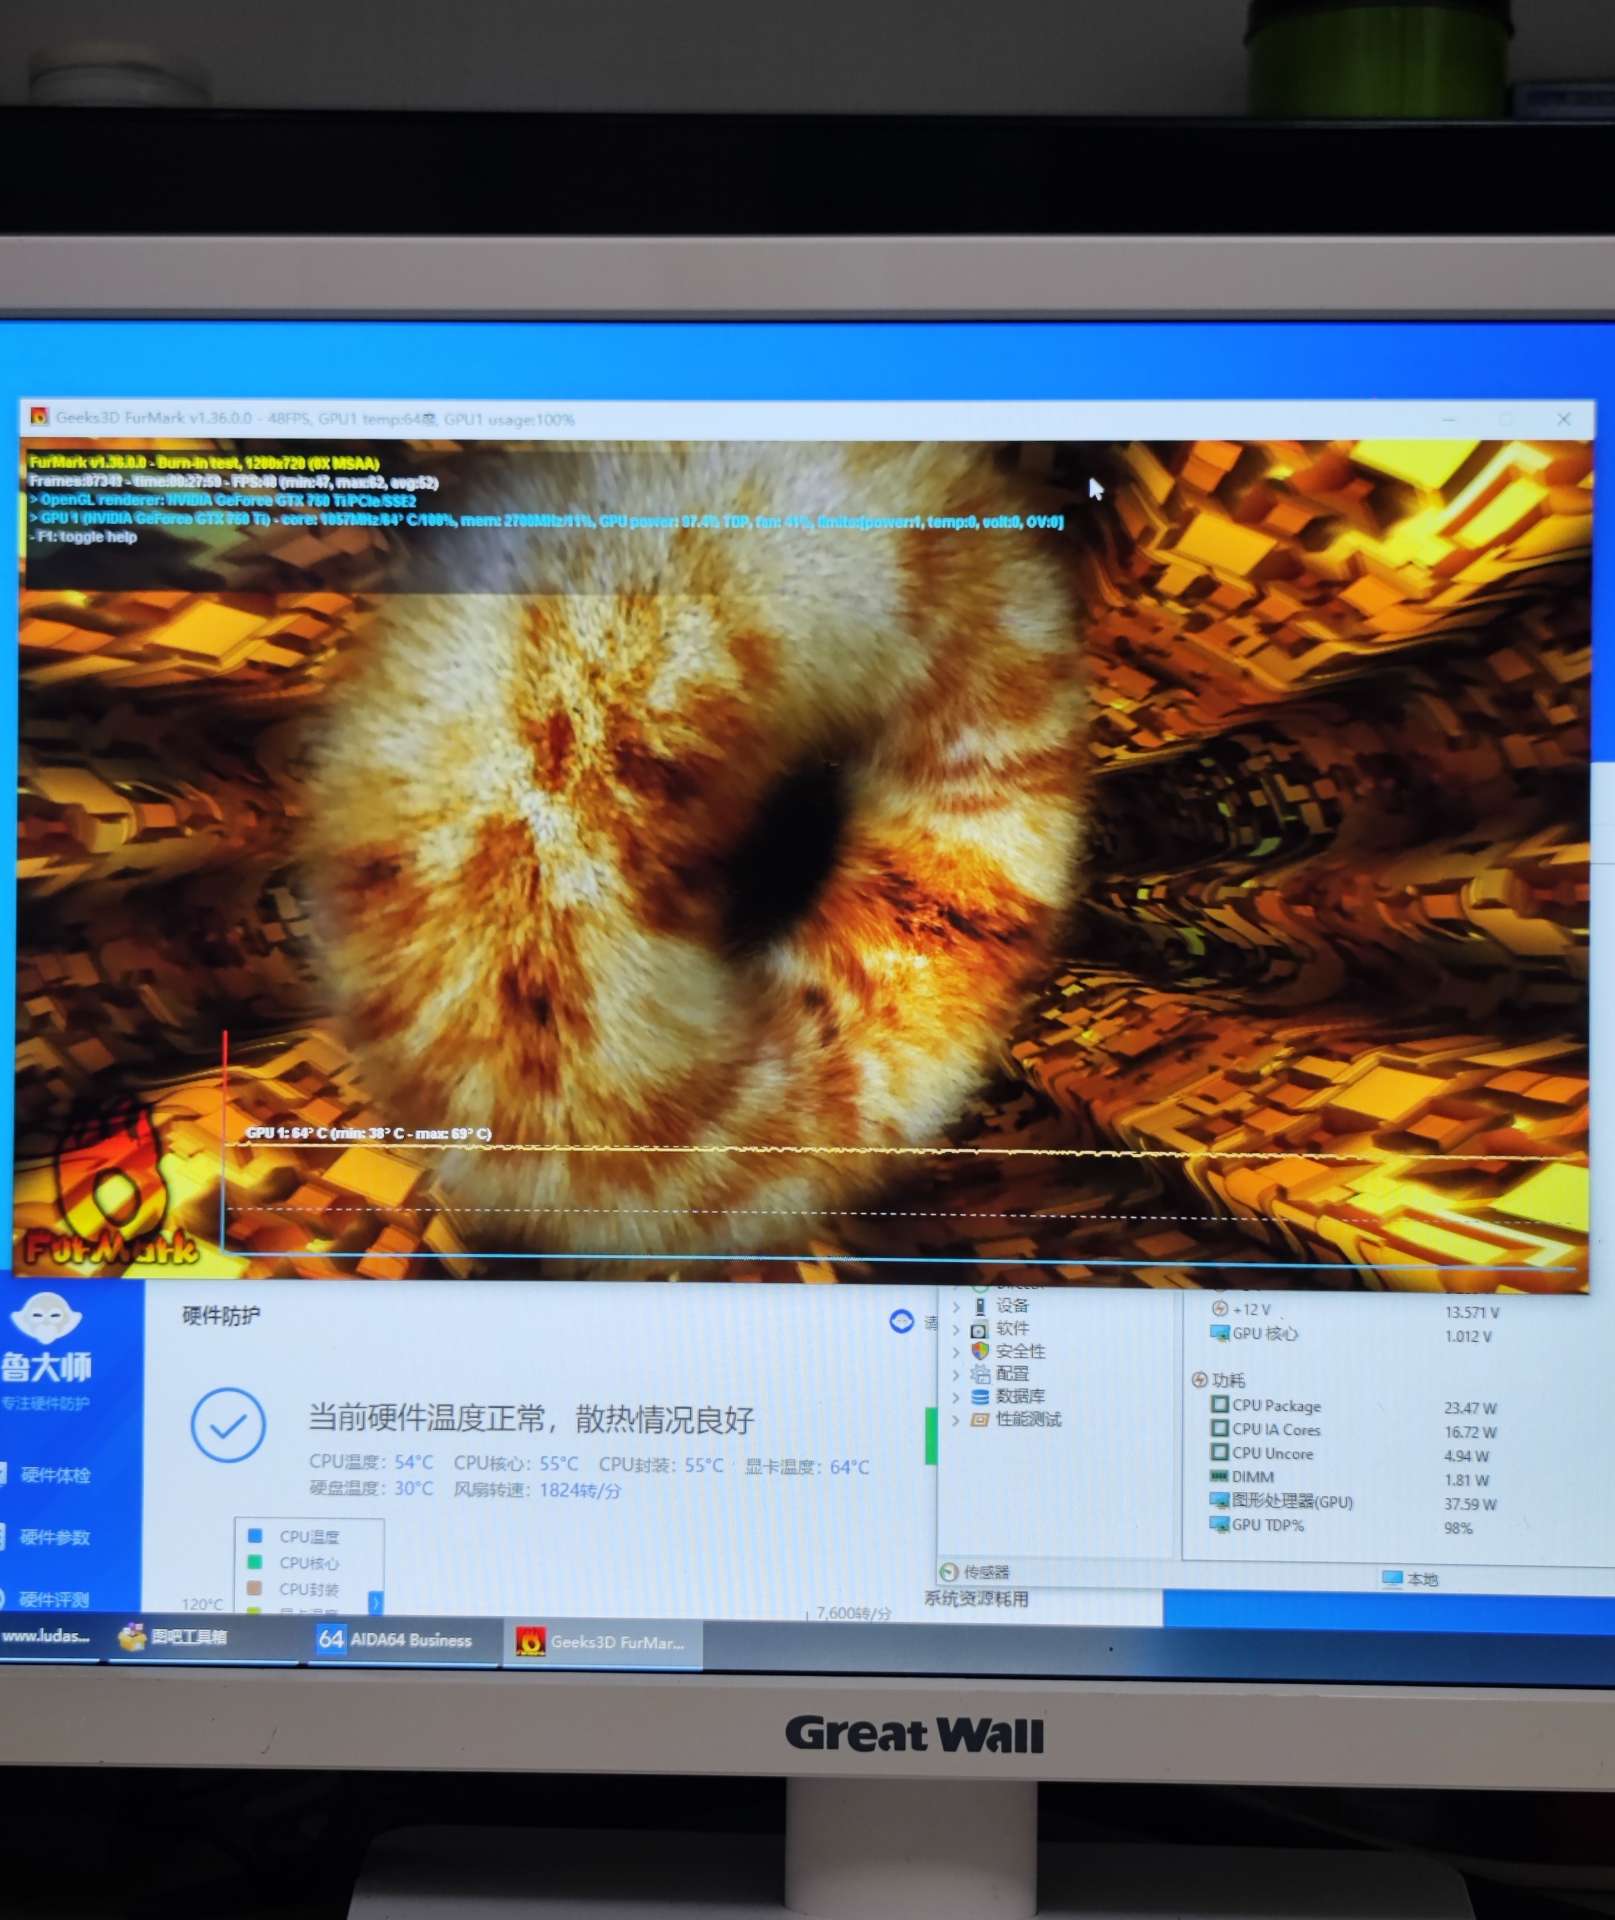Click the FurMark flame taskbar icon
This screenshot has width=1615, height=1920.
[529, 1641]
